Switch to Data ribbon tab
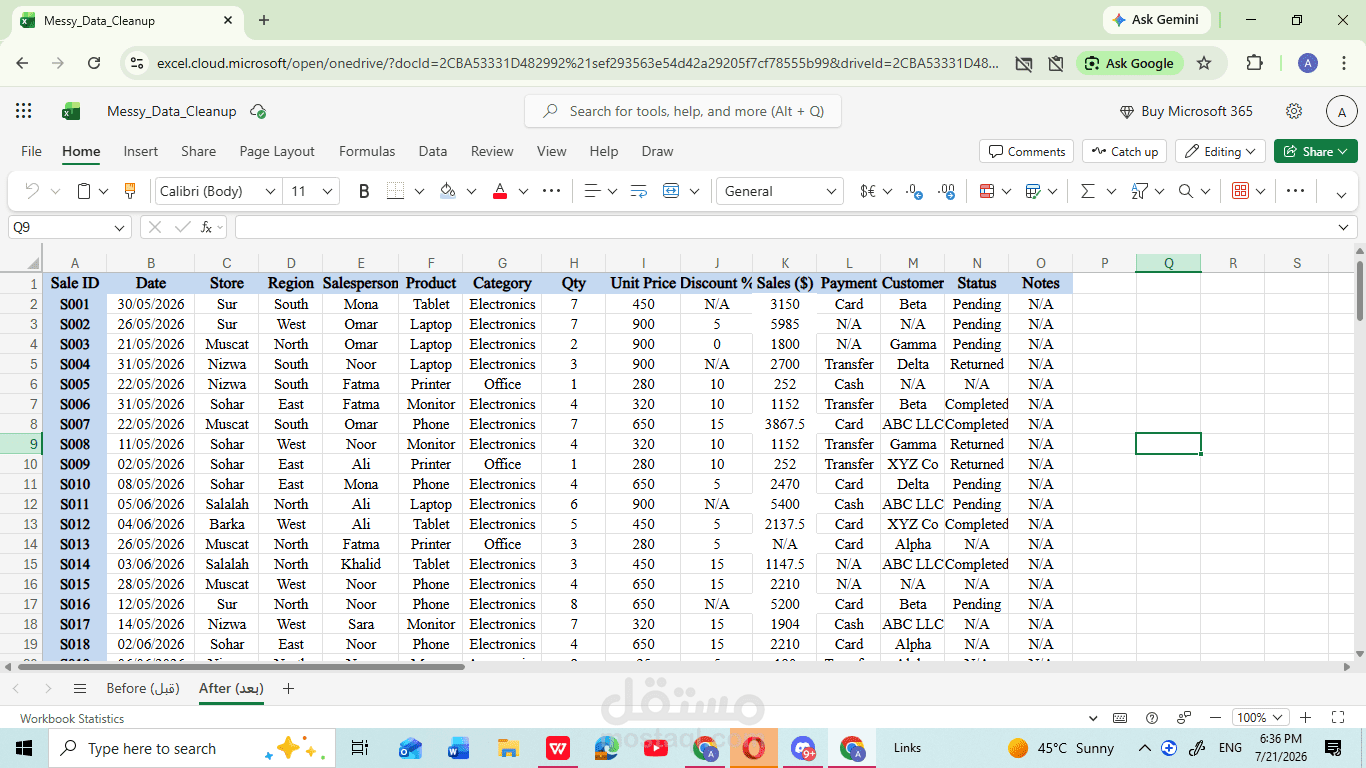Screen dimensions: 1366x768 pos(433,152)
